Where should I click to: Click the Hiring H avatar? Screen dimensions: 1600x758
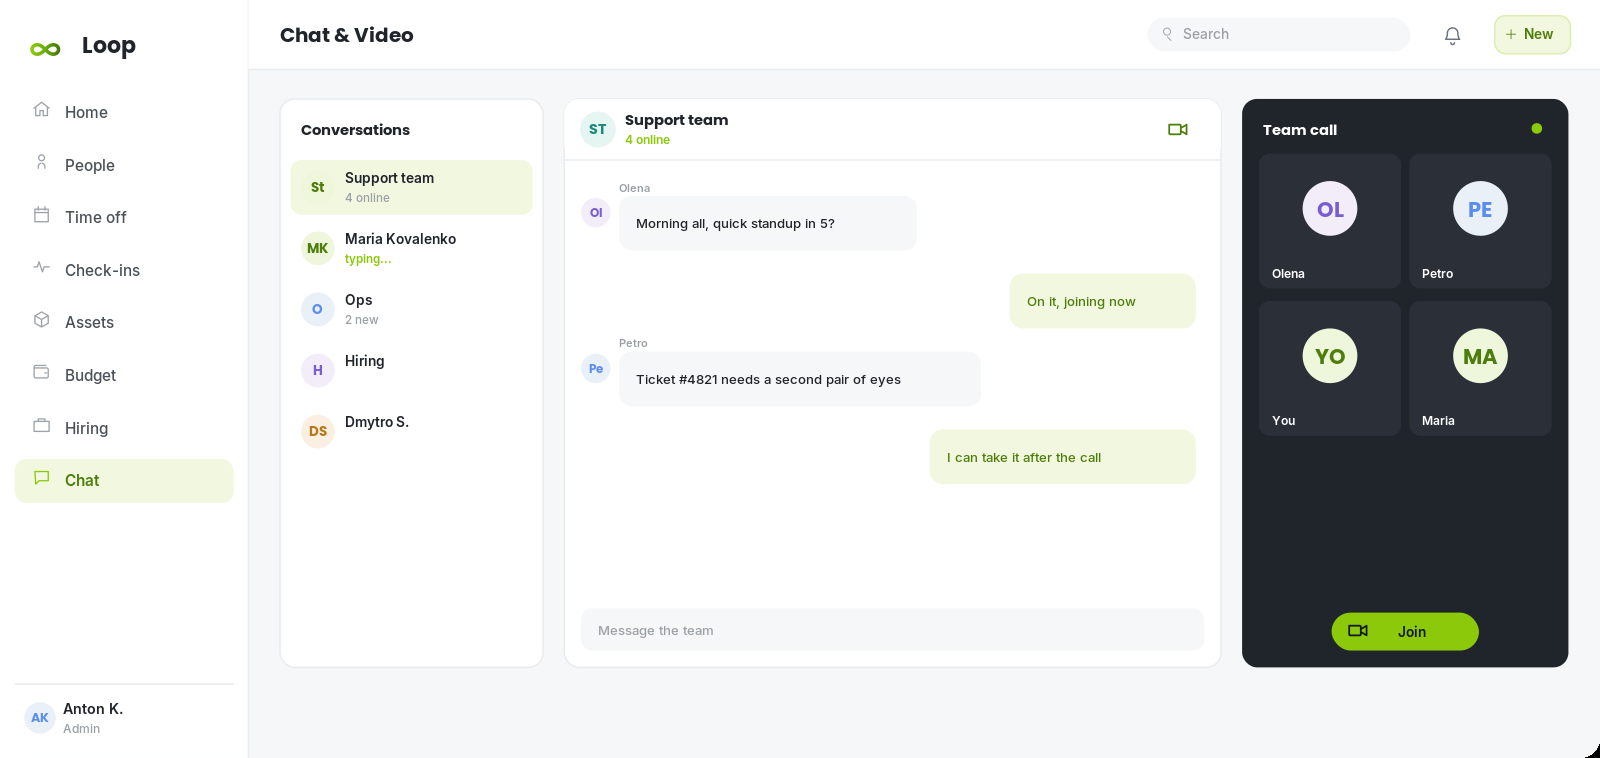pos(318,370)
